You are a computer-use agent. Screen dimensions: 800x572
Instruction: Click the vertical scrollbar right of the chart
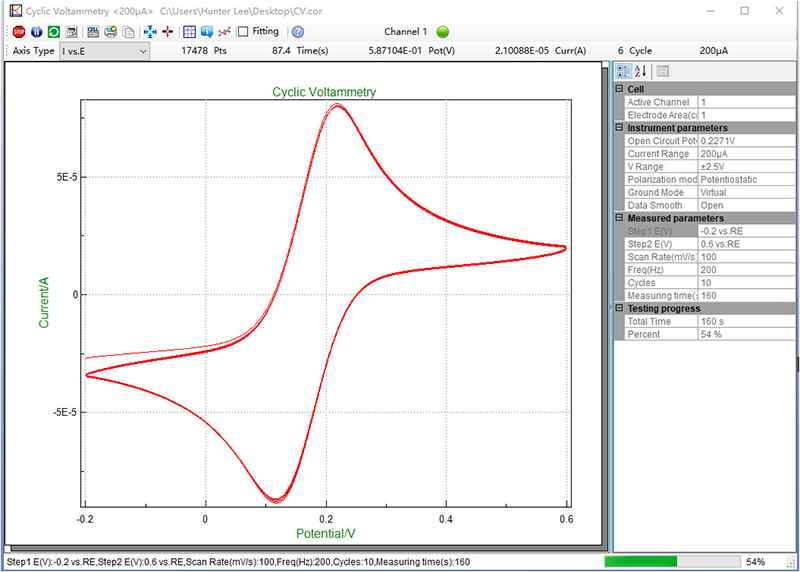(x=606, y=306)
